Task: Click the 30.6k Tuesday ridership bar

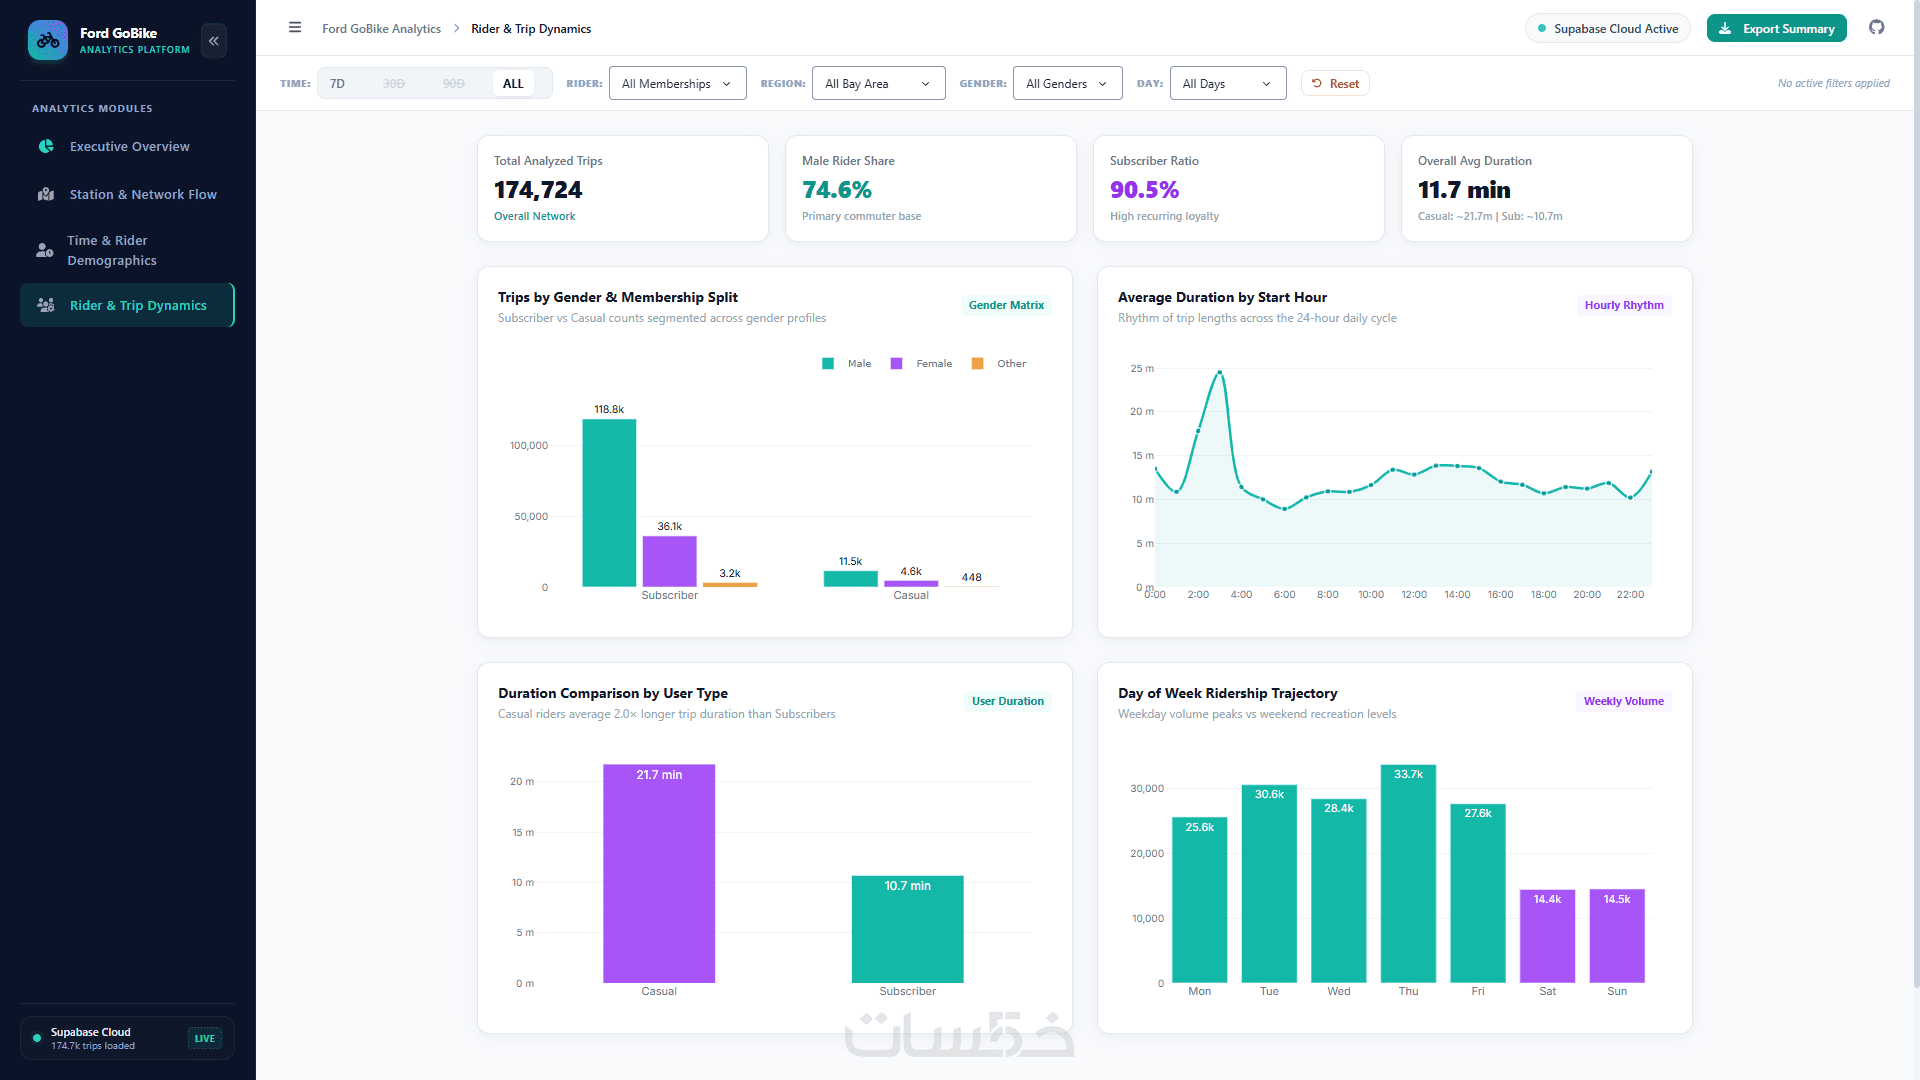Action: [x=1269, y=884]
